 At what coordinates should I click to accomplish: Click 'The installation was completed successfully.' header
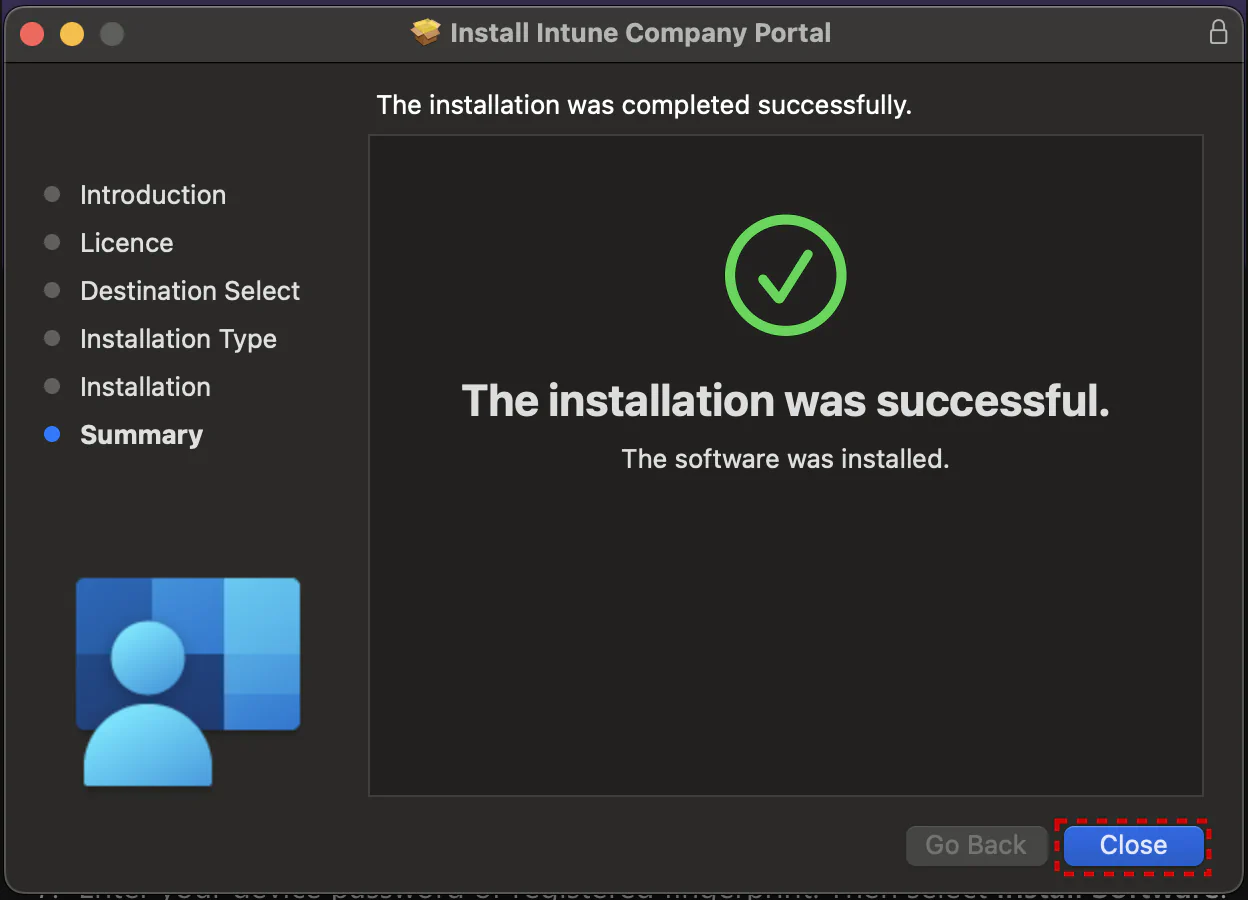tap(644, 105)
